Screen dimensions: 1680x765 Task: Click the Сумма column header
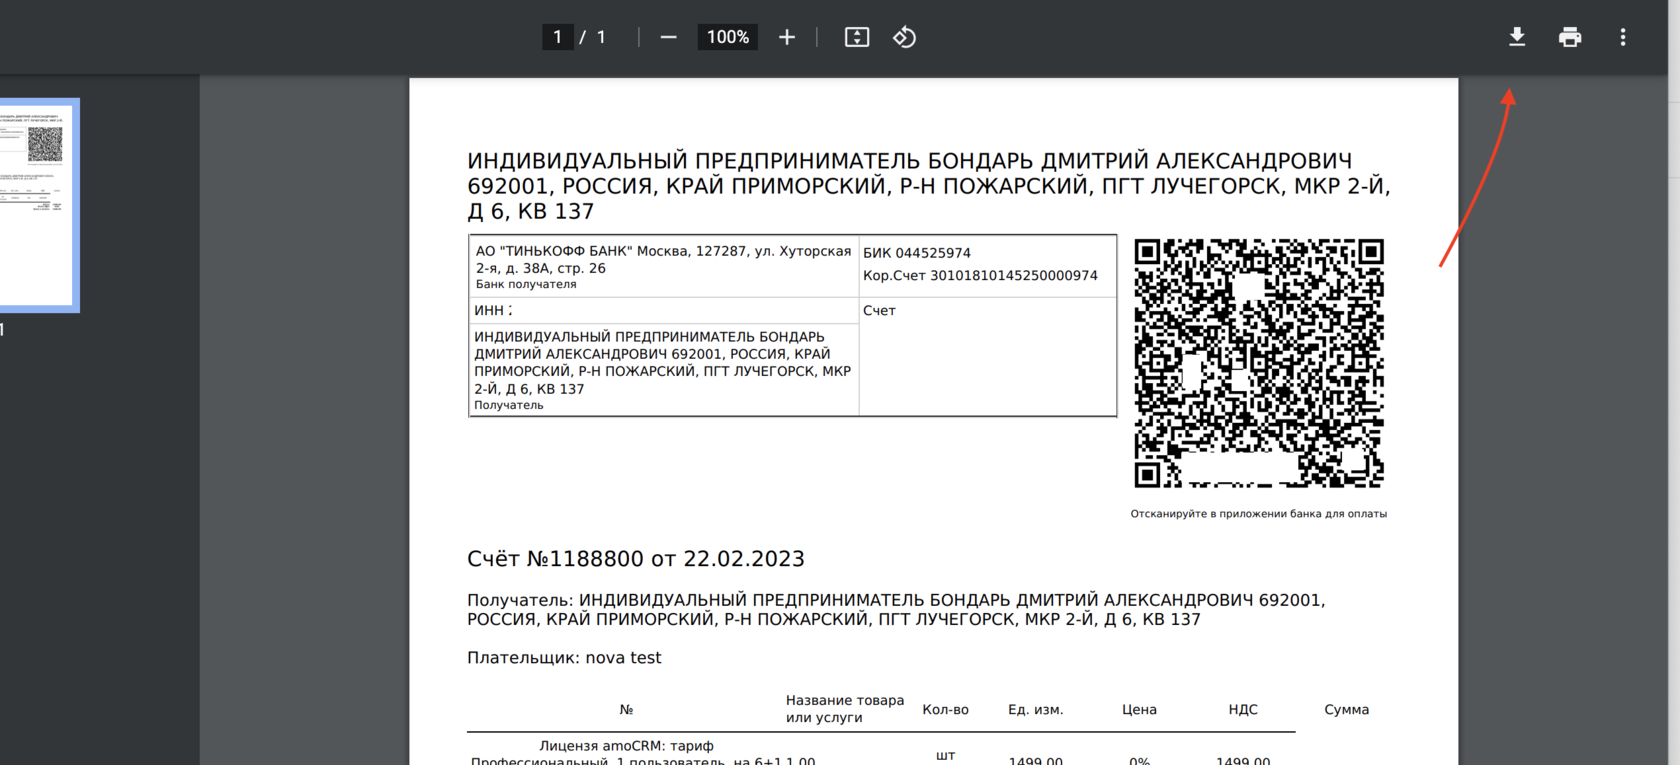click(x=1346, y=709)
